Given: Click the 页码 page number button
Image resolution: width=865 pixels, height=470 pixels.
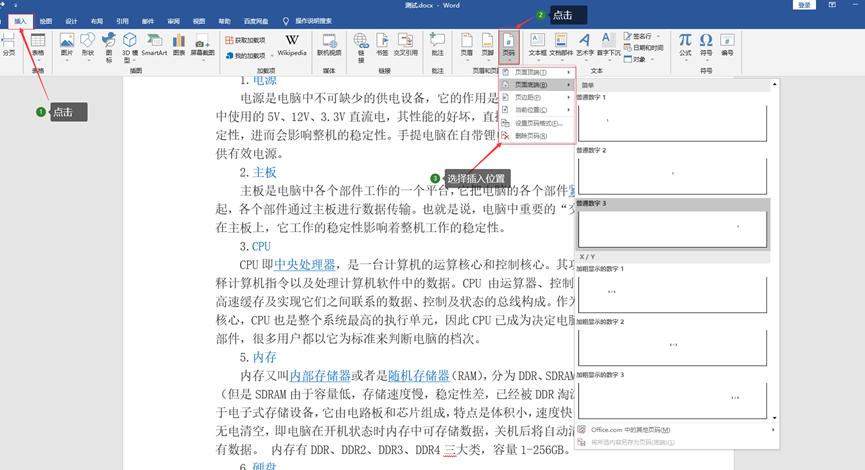Looking at the screenshot, I should point(509,47).
